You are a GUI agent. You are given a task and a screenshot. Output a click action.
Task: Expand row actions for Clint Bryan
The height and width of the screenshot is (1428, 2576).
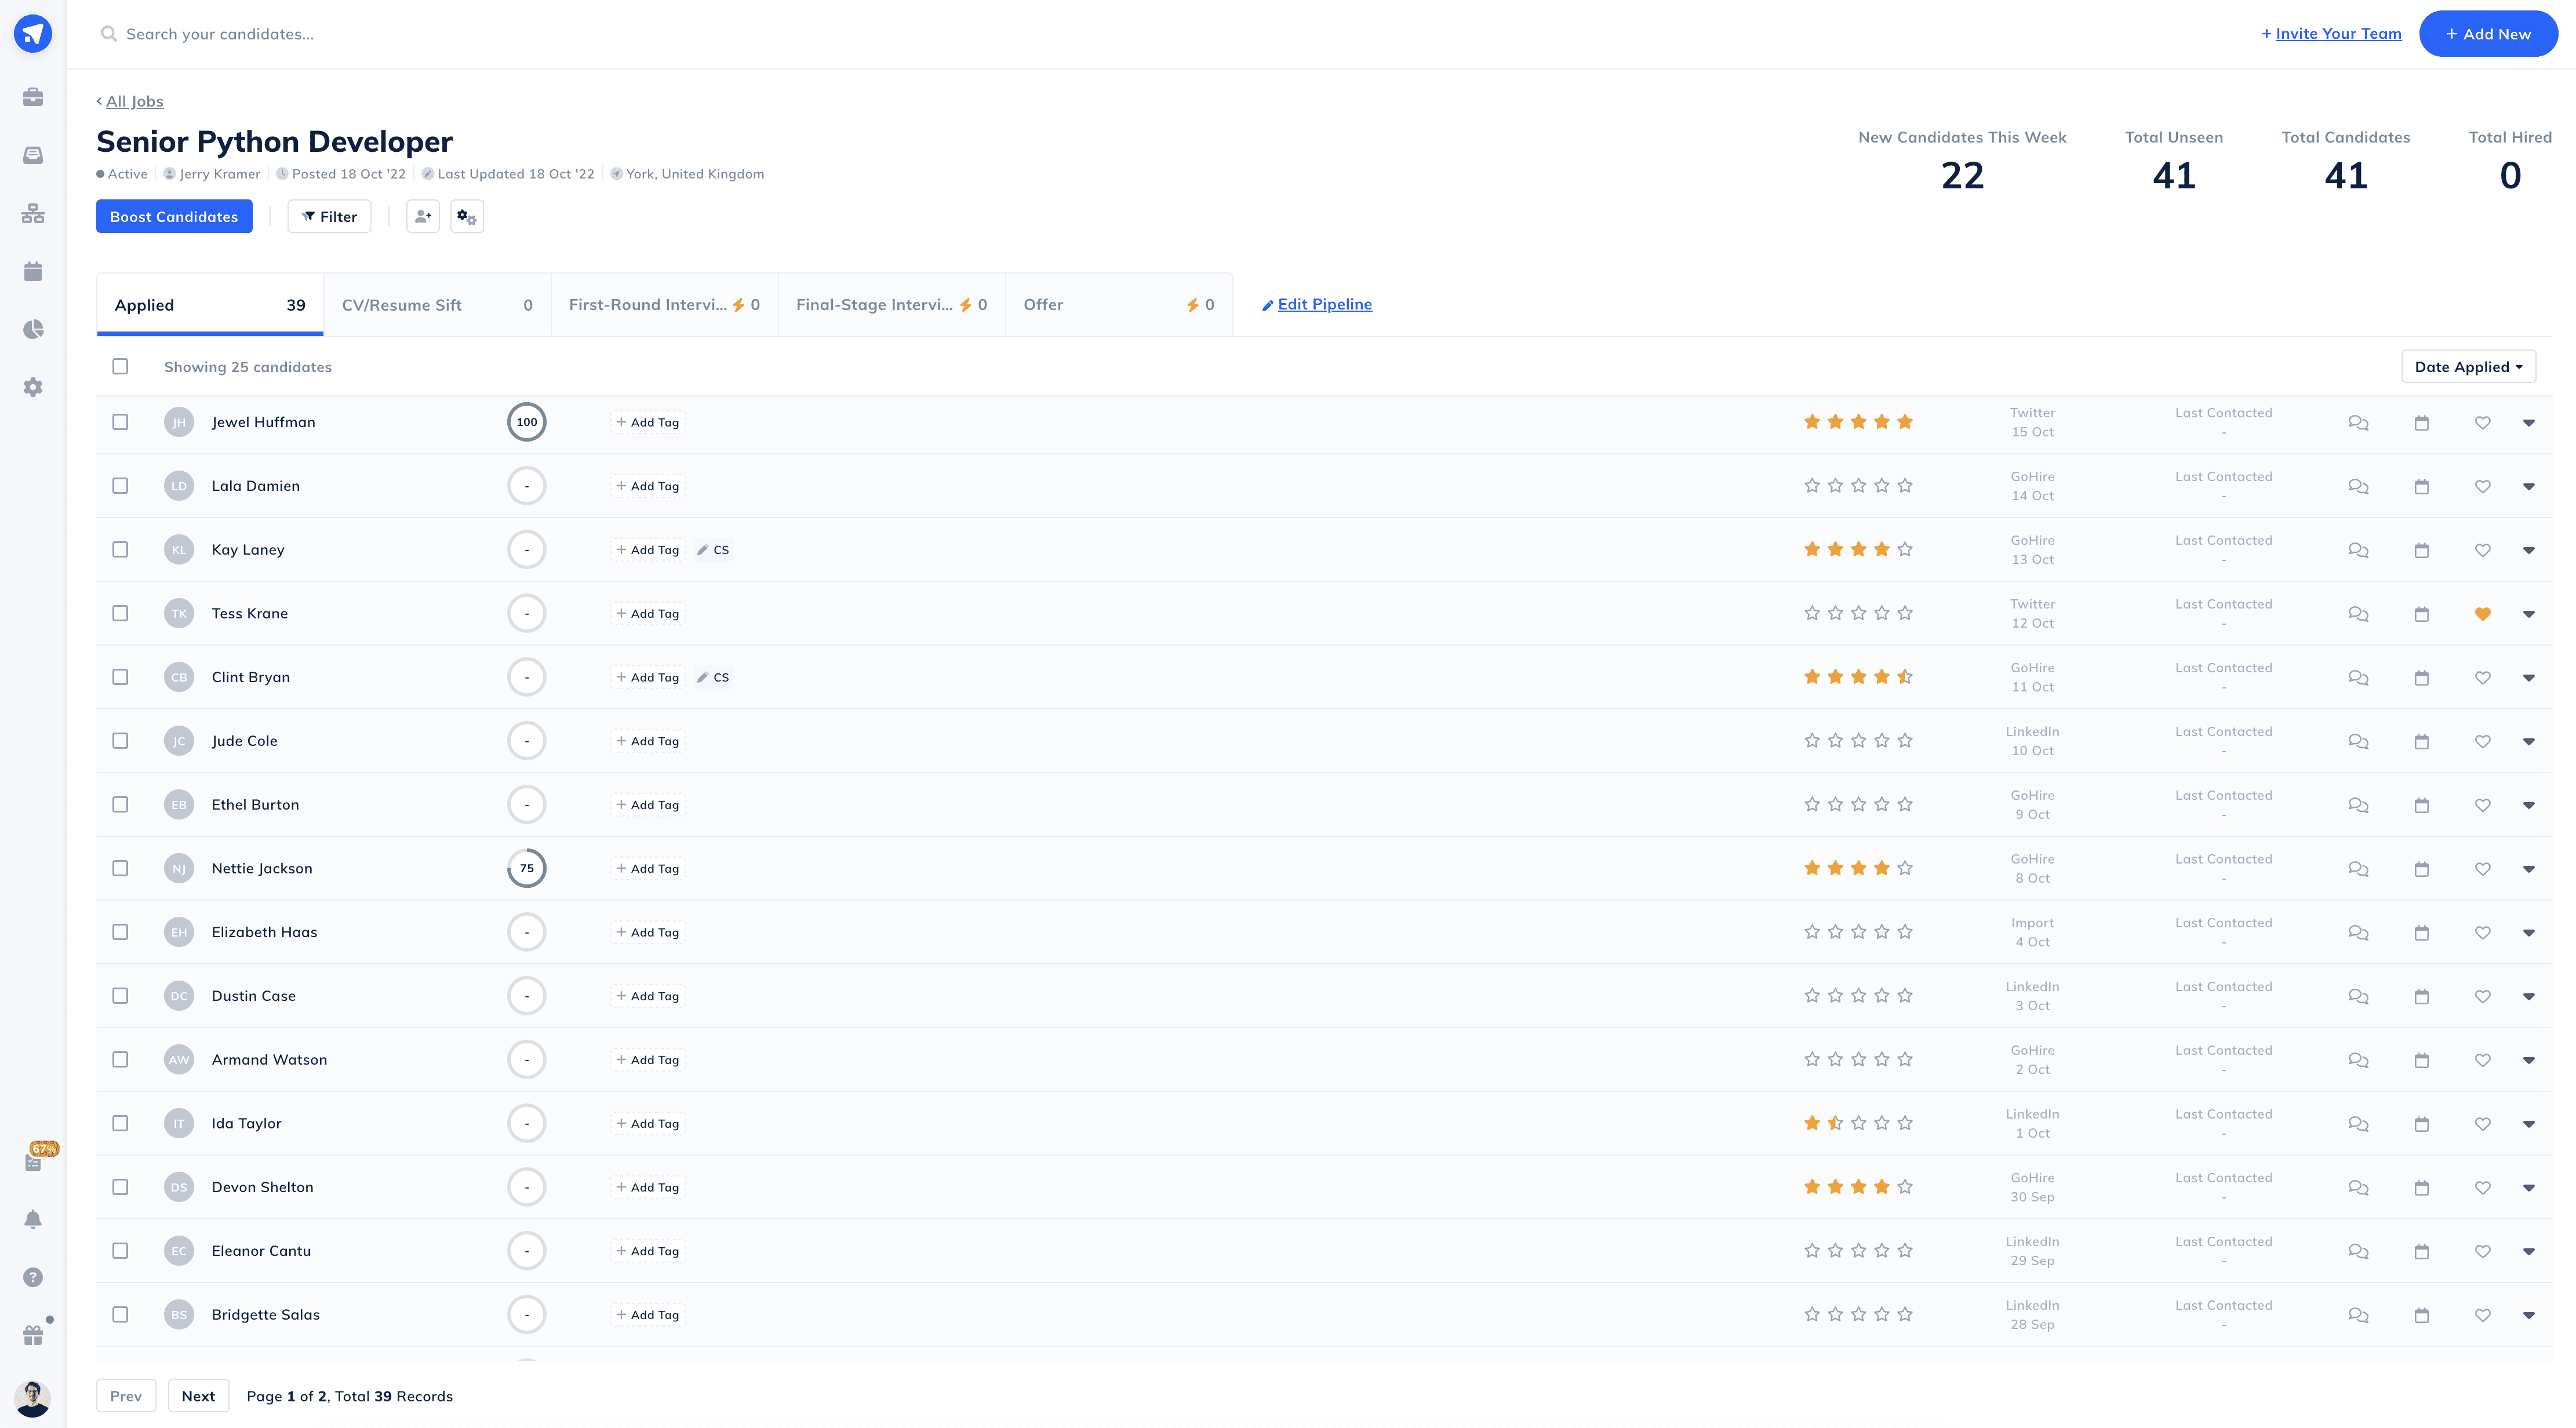coord(2530,677)
